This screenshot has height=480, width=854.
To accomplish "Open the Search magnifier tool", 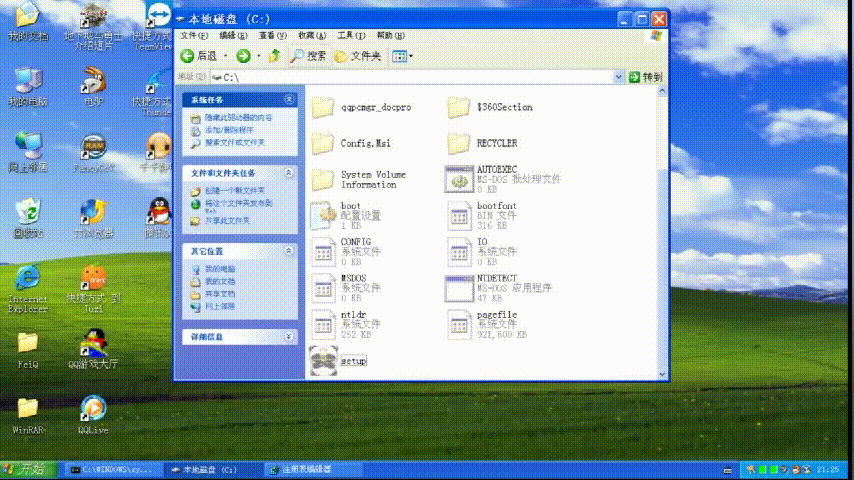I will pos(308,56).
